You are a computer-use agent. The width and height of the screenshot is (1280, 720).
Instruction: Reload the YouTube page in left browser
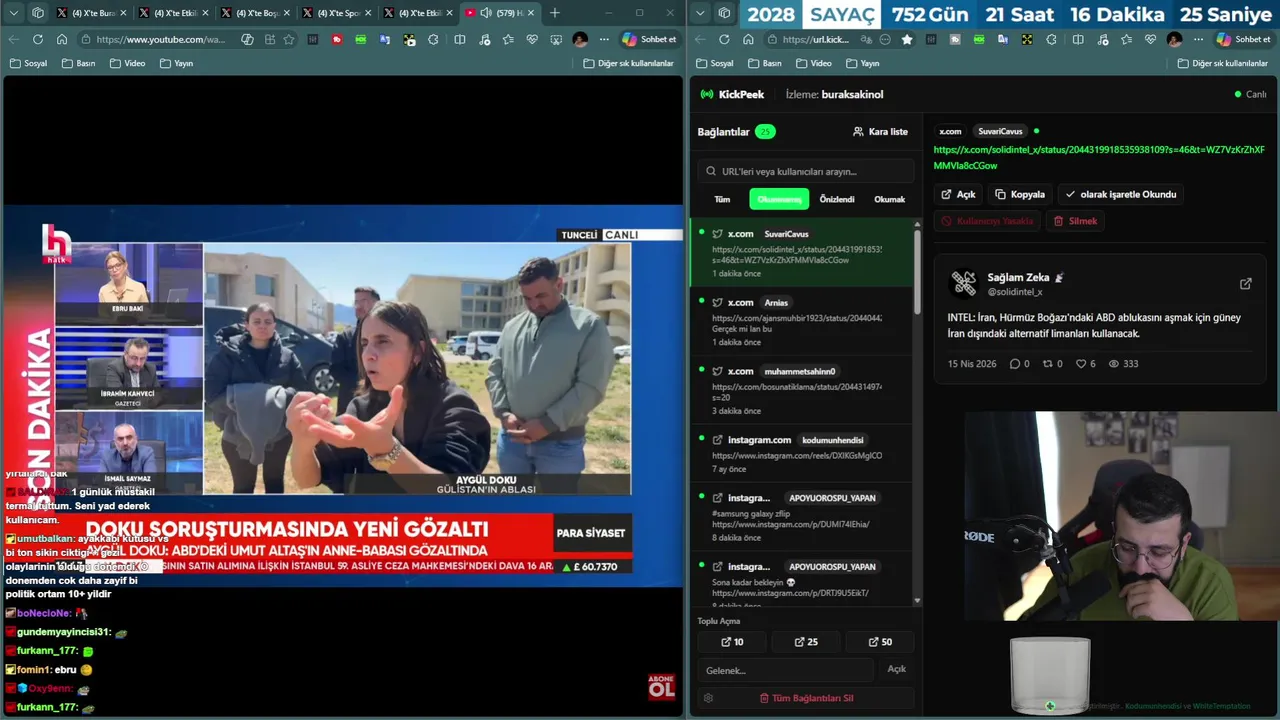(x=37, y=39)
